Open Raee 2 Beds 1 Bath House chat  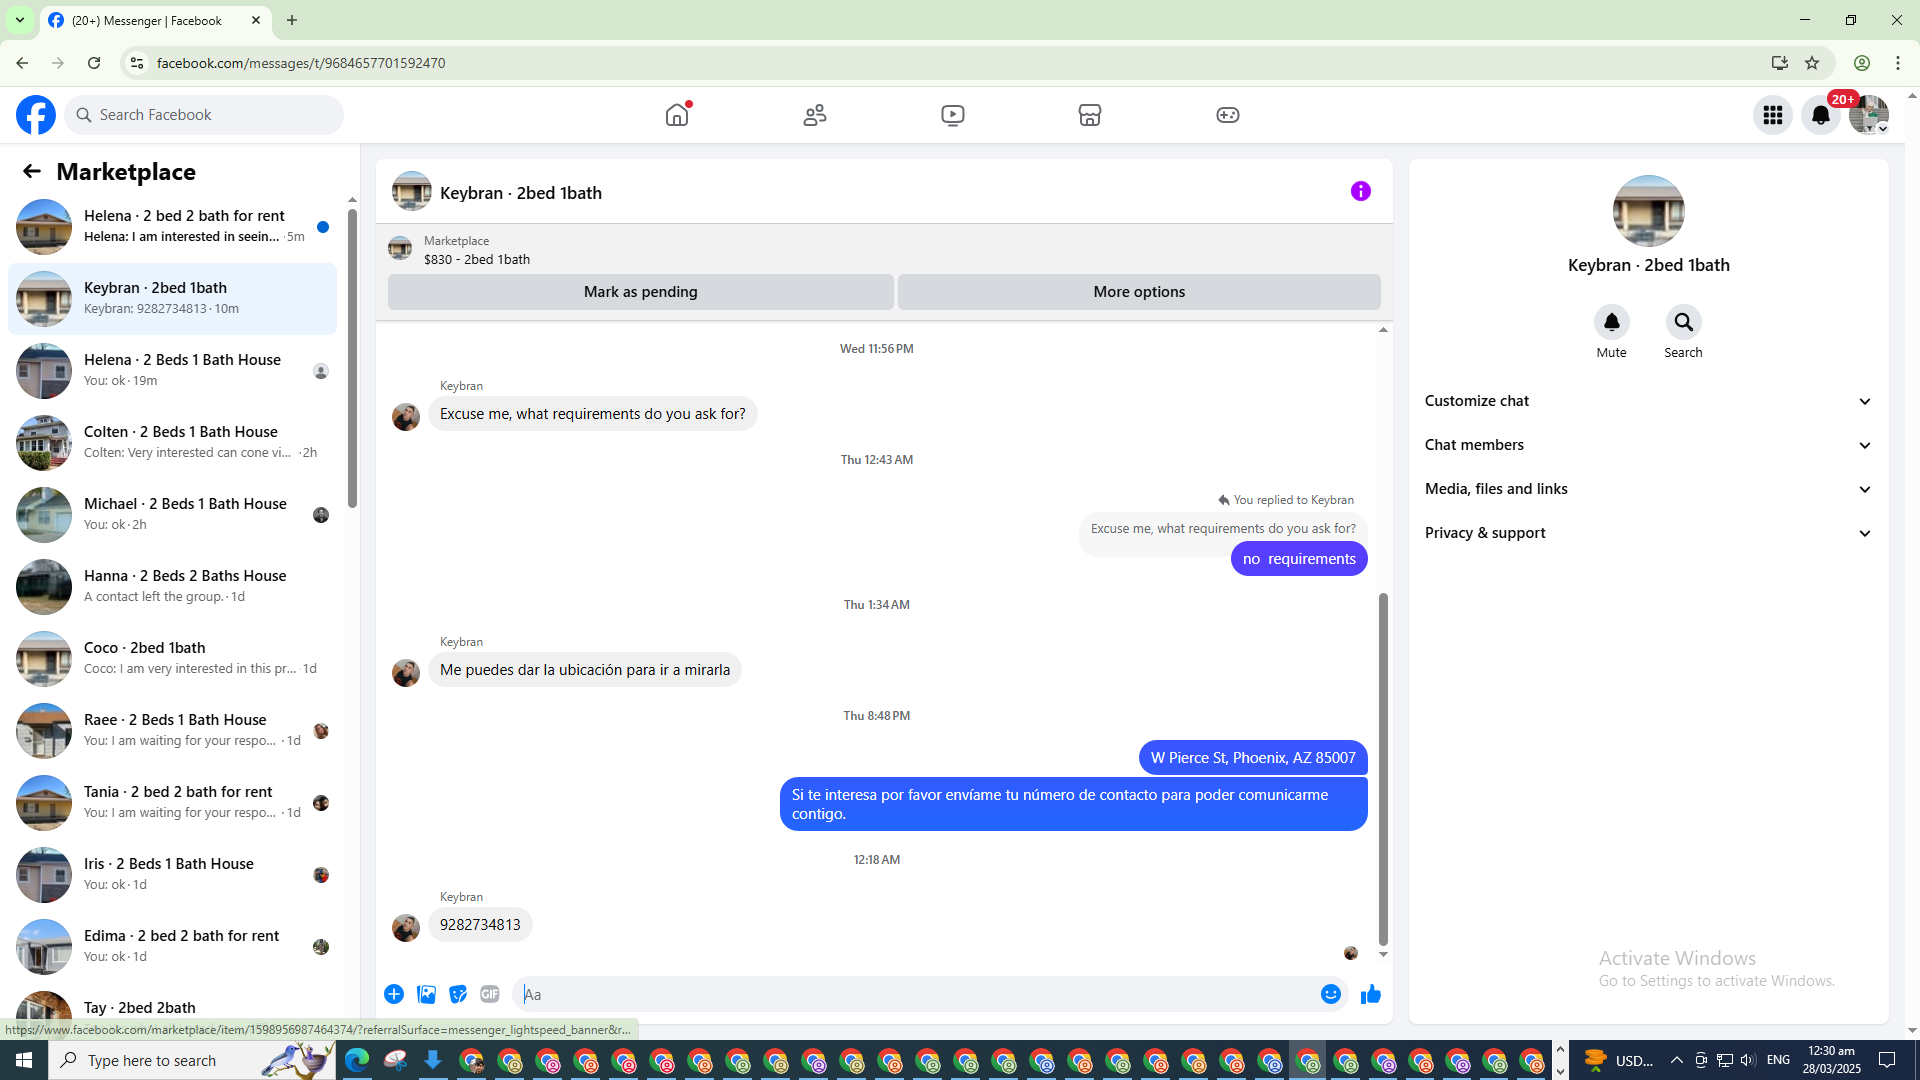tap(172, 731)
